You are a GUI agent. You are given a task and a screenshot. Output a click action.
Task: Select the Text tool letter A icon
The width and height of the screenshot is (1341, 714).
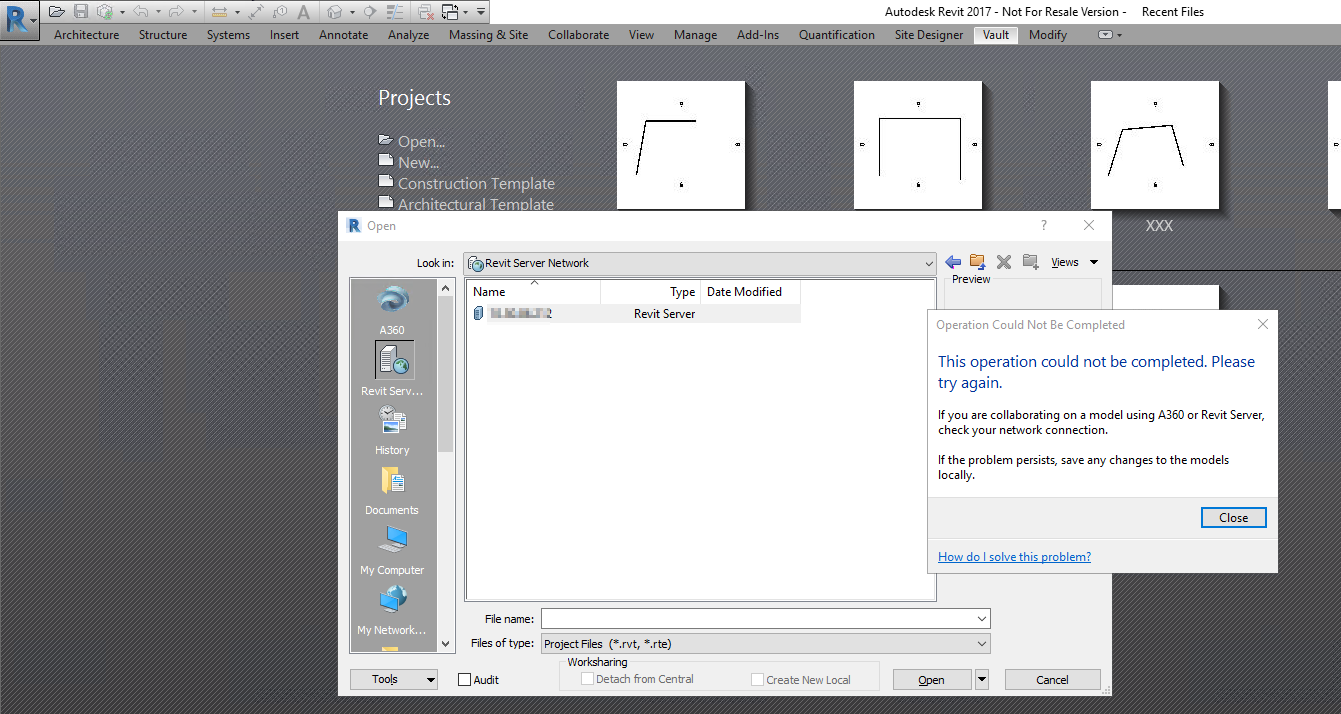(304, 12)
